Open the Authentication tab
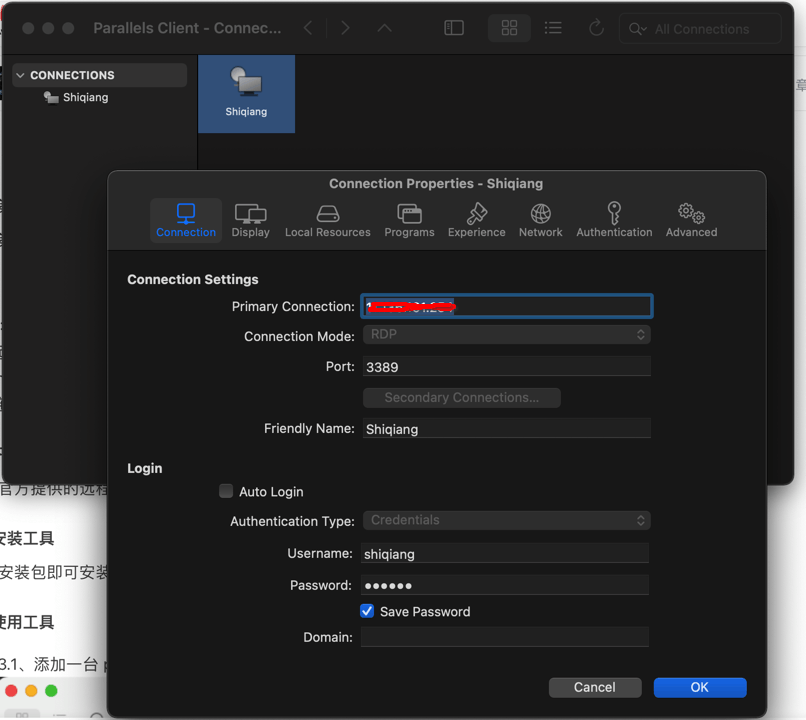 pos(614,221)
